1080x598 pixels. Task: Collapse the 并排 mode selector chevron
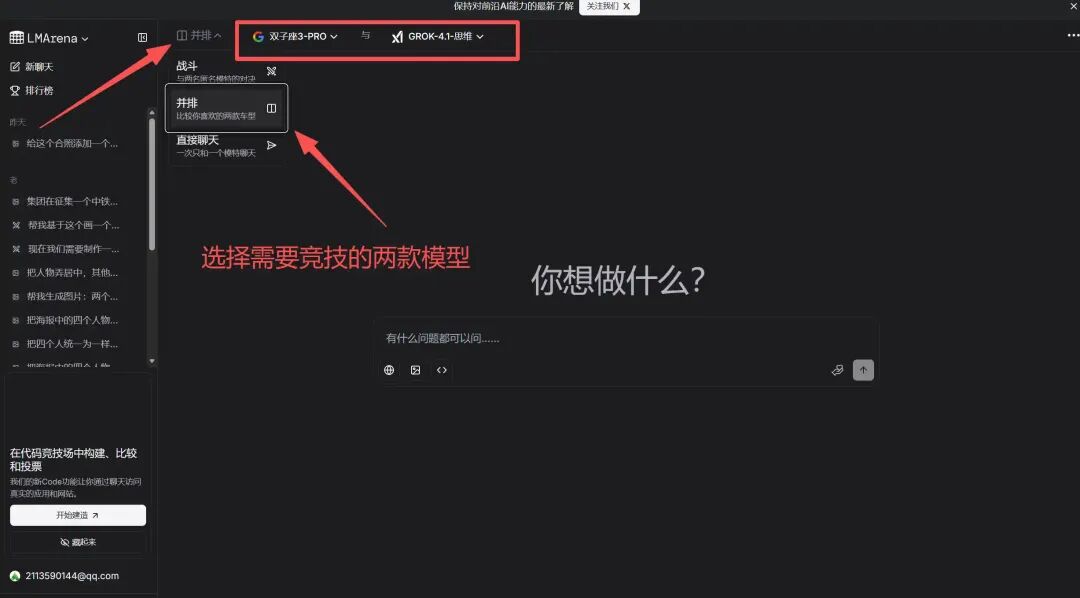click(216, 33)
